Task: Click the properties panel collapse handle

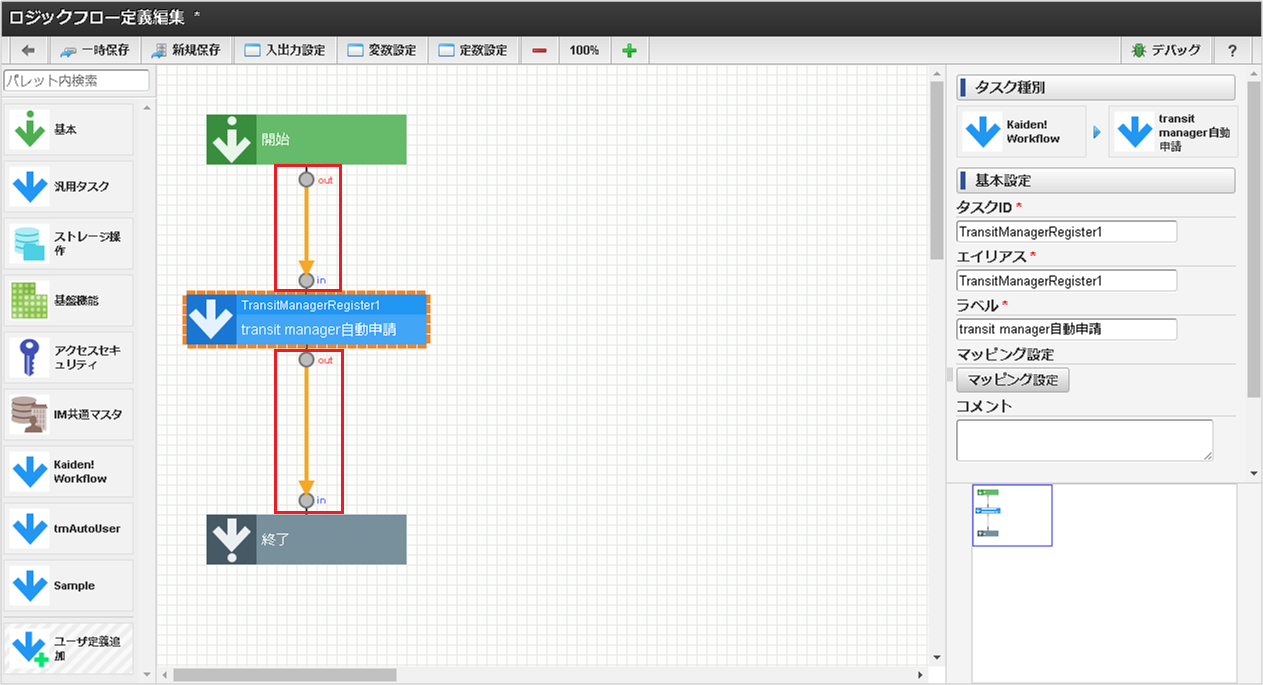Action: point(950,375)
